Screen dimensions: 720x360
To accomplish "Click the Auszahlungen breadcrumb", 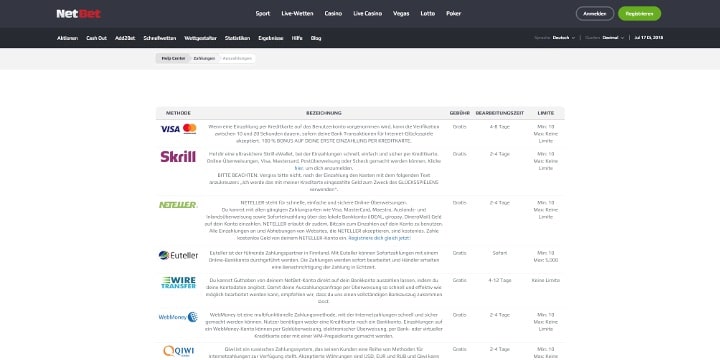I will pos(237,59).
